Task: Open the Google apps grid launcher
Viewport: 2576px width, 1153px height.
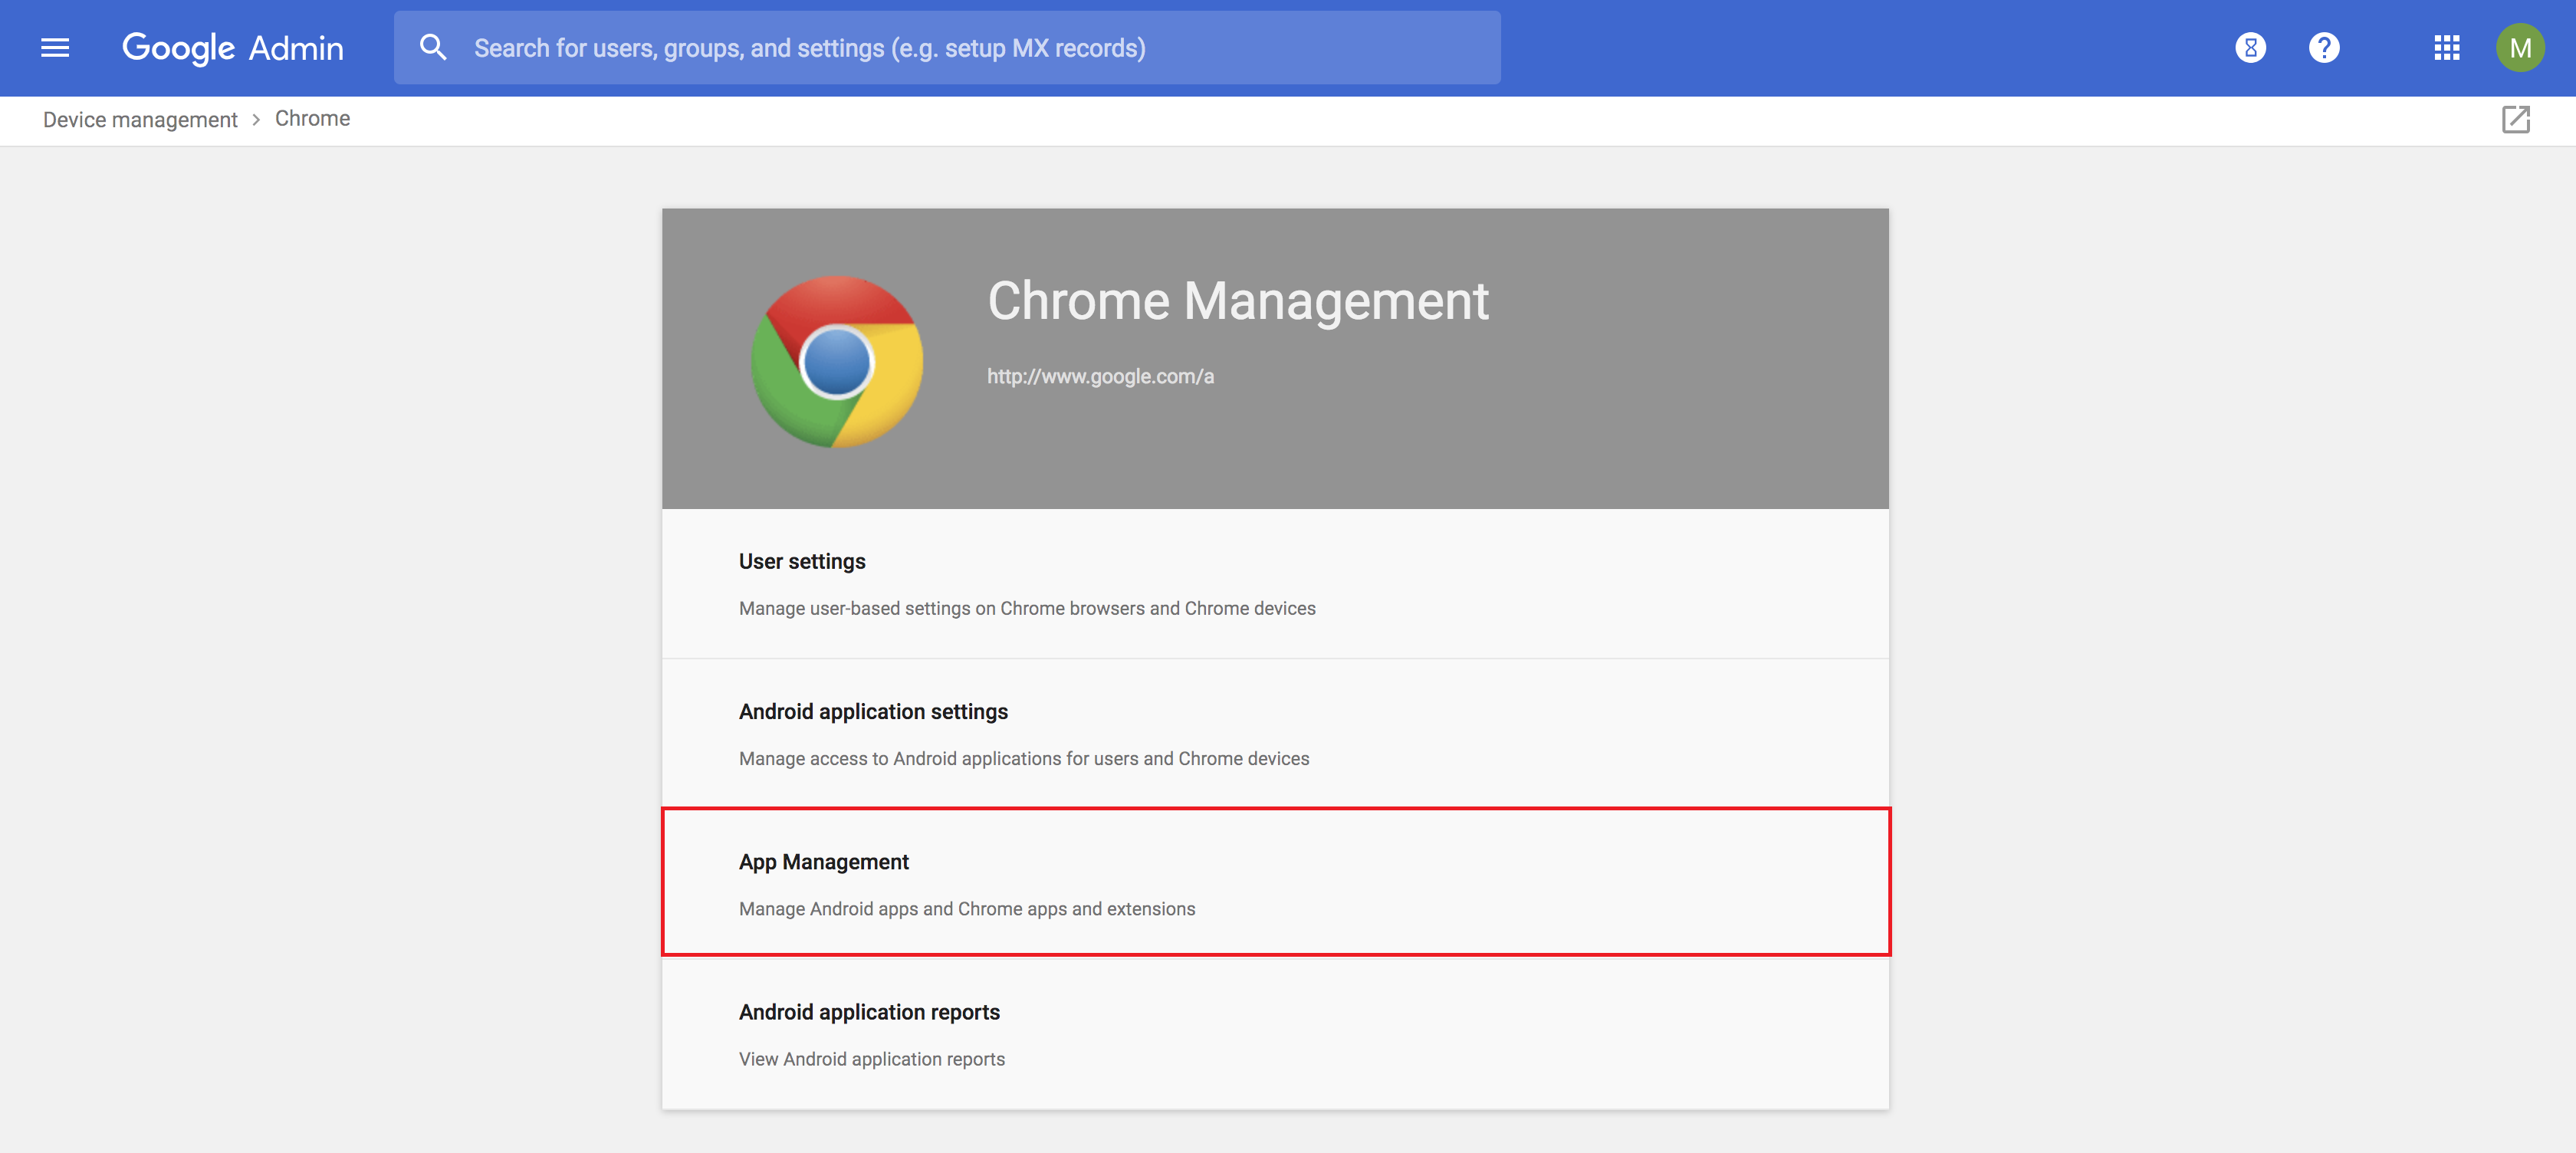Action: coord(2446,47)
